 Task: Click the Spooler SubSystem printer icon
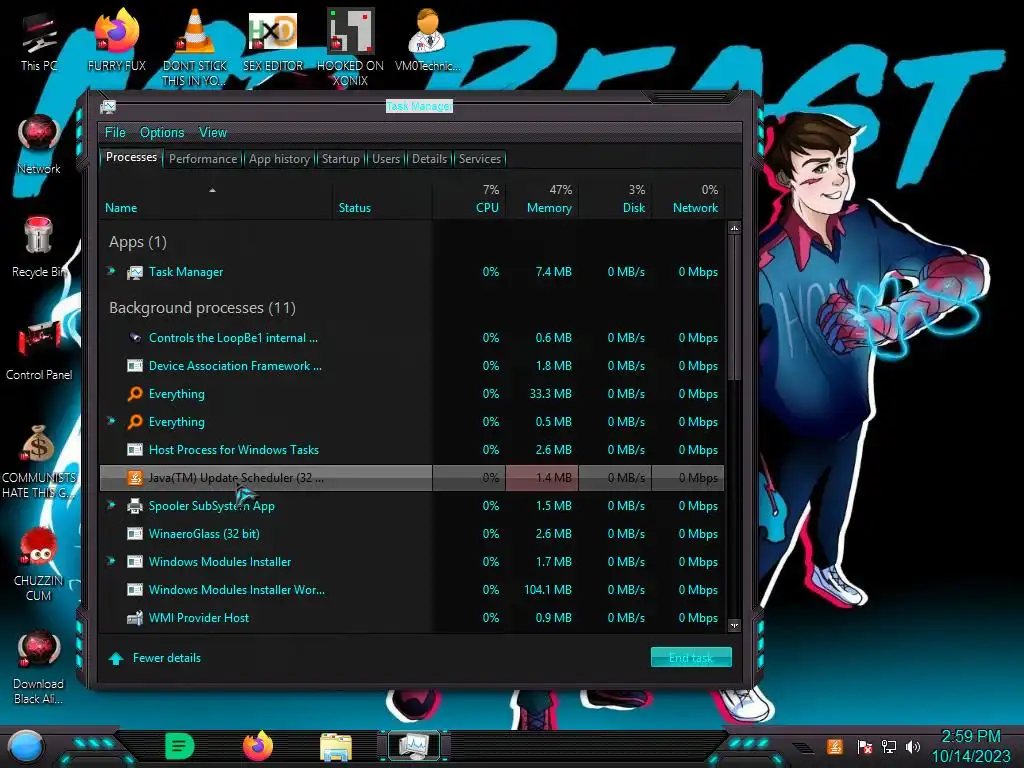(x=135, y=505)
